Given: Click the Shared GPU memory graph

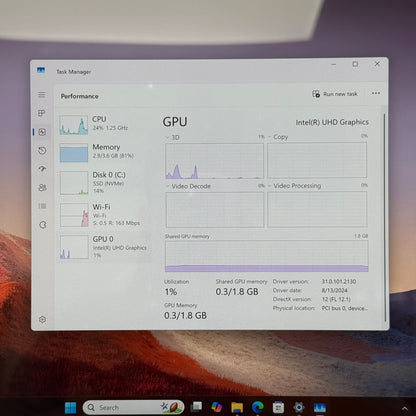Looking at the screenshot, I should [x=267, y=256].
